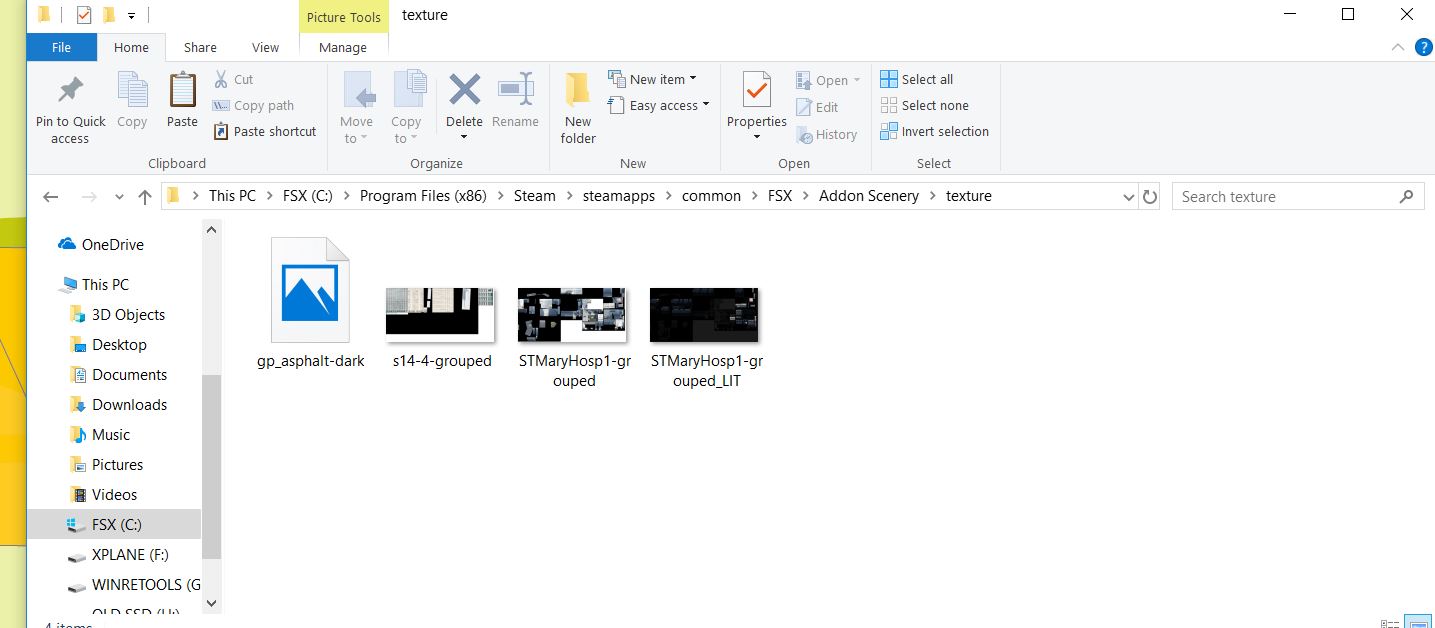Click Paste shortcut button
Image resolution: width=1435 pixels, height=628 pixels.
265,131
